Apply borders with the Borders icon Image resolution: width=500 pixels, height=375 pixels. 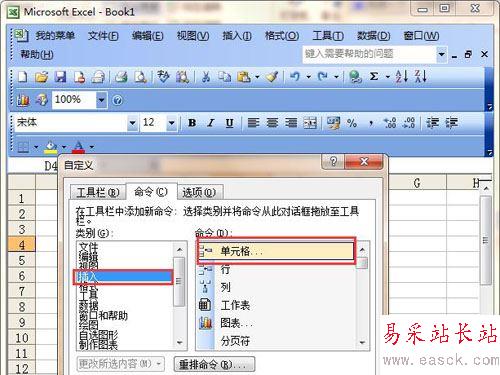[x=23, y=147]
